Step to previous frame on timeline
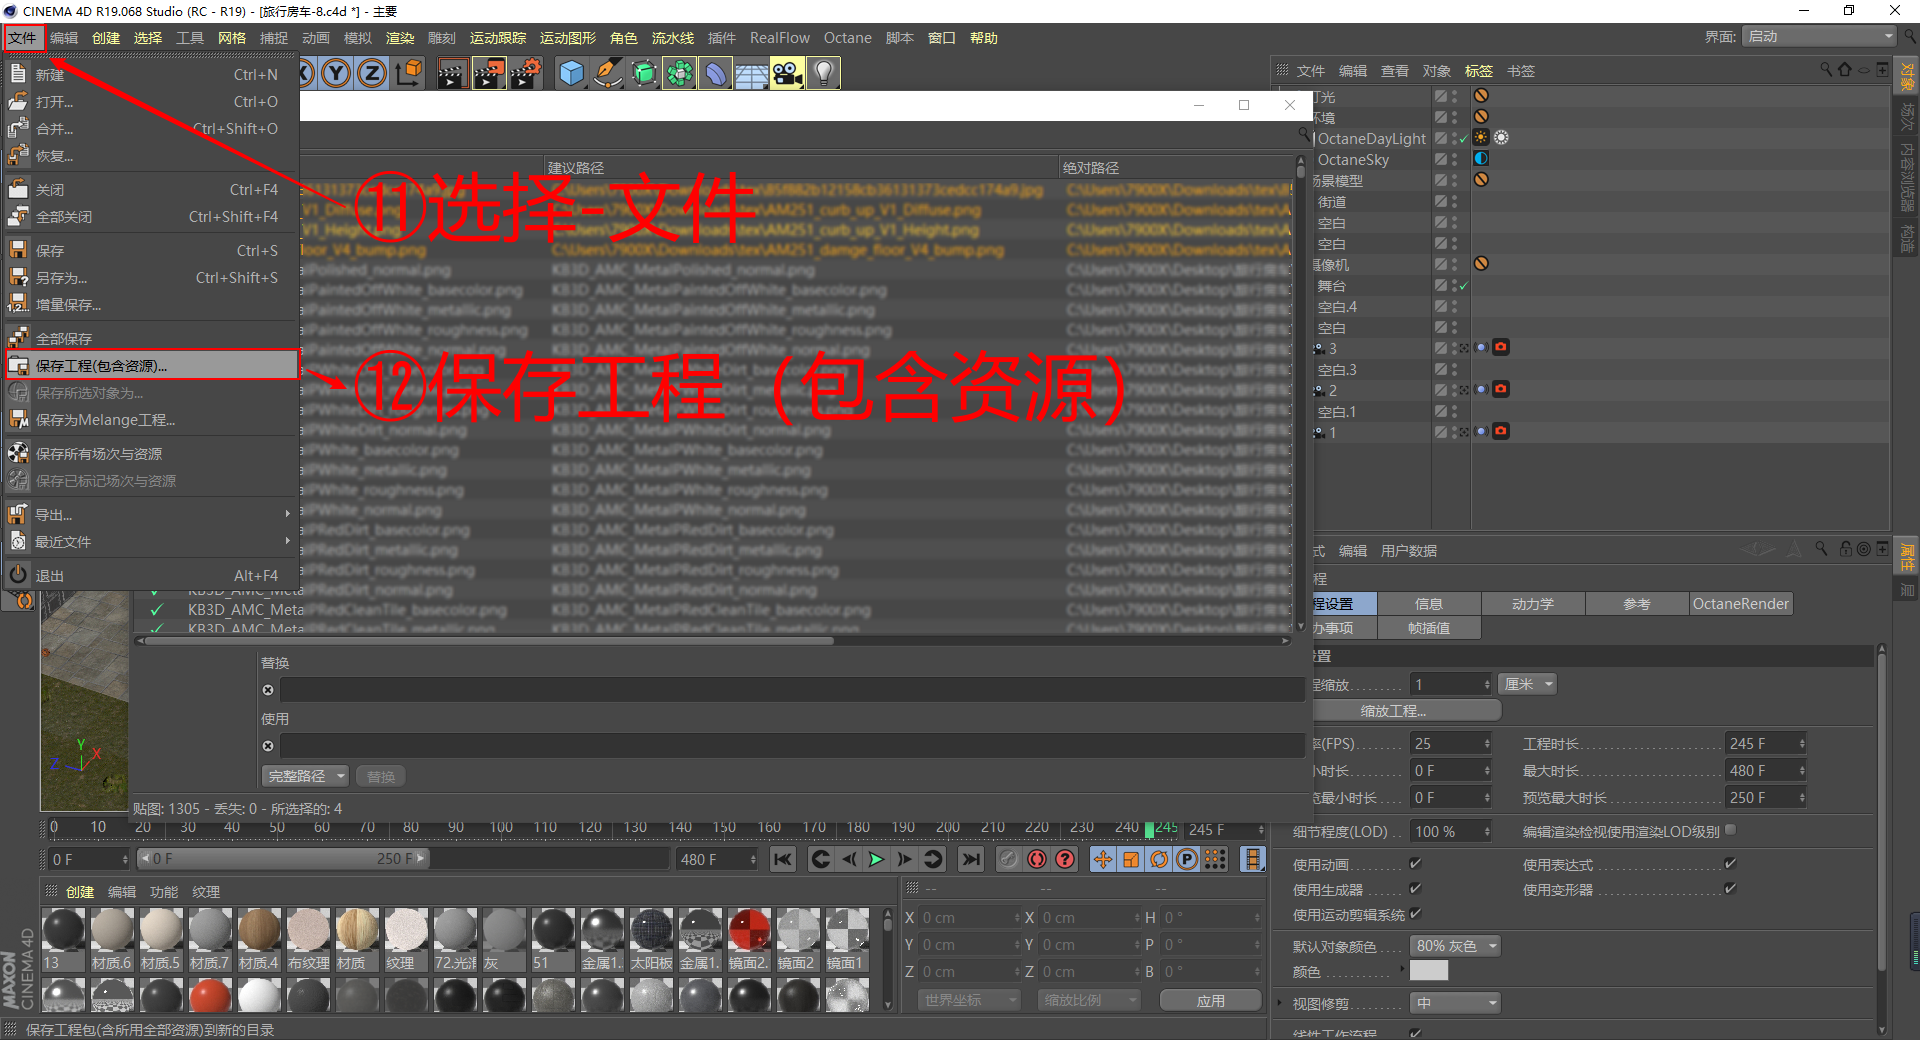The height and width of the screenshot is (1040, 1920). tap(849, 859)
